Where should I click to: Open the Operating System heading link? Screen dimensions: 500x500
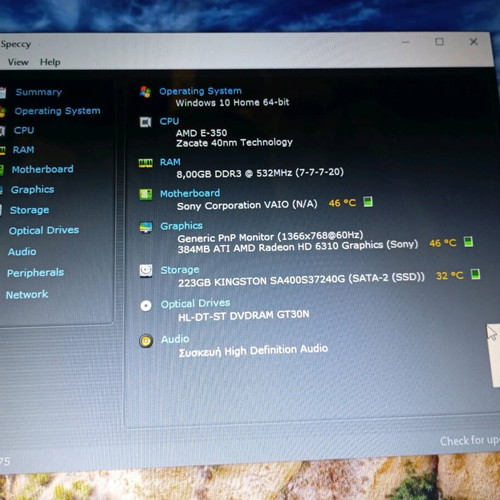tap(200, 91)
